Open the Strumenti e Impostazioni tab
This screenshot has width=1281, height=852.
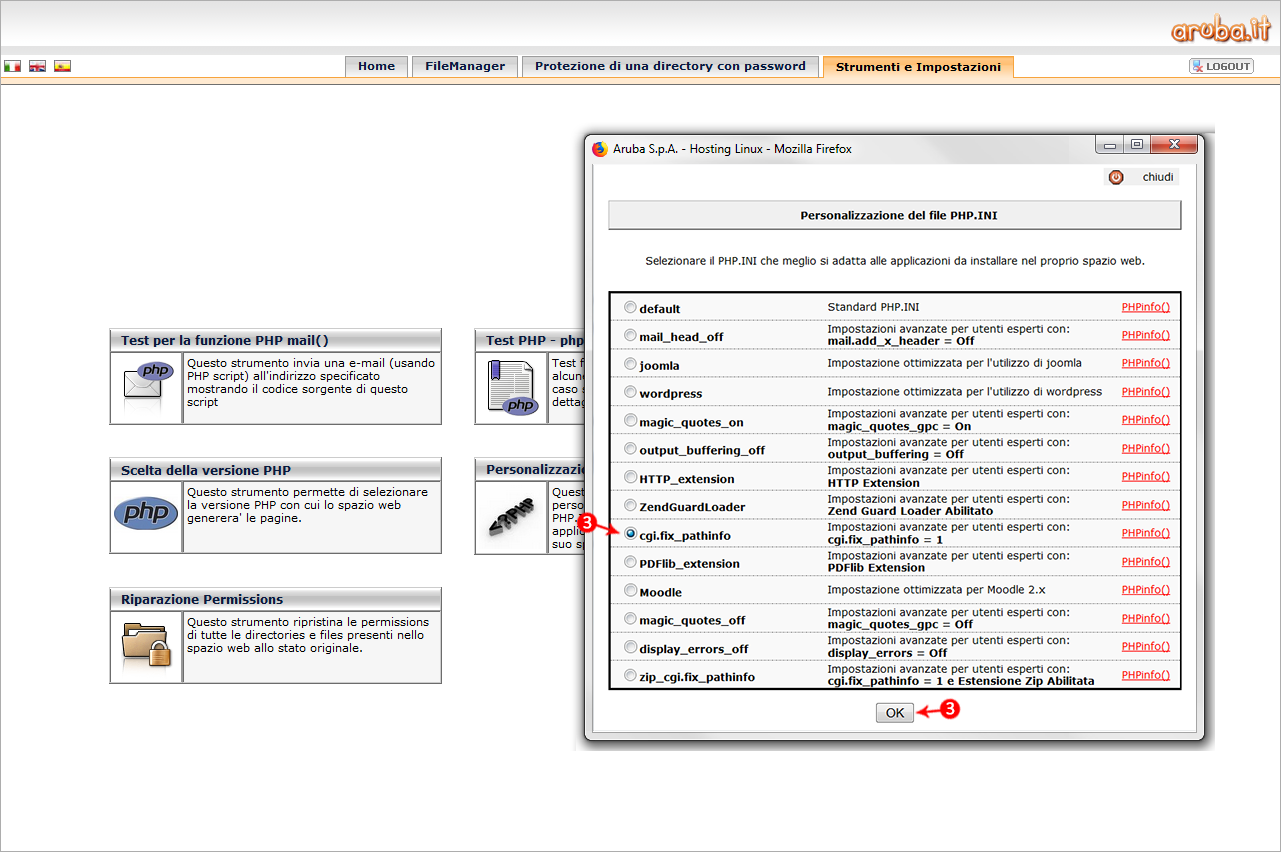coord(918,66)
